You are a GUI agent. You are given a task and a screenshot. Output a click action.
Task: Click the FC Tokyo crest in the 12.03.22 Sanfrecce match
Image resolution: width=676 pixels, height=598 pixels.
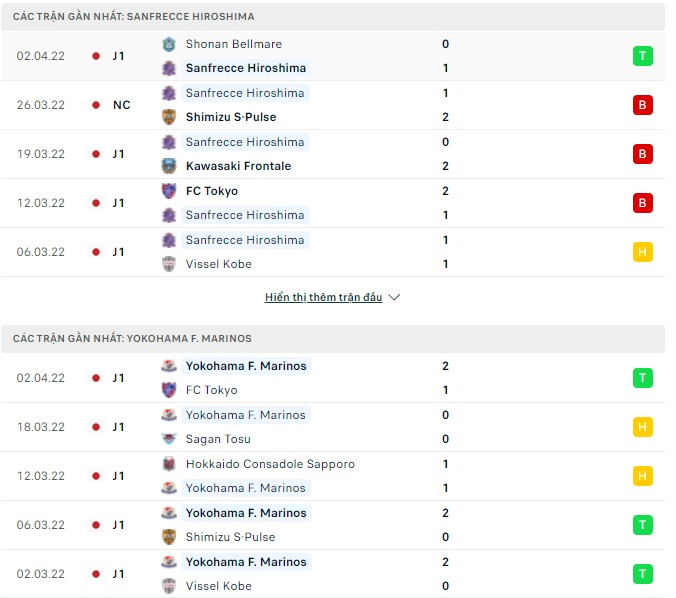click(x=168, y=191)
